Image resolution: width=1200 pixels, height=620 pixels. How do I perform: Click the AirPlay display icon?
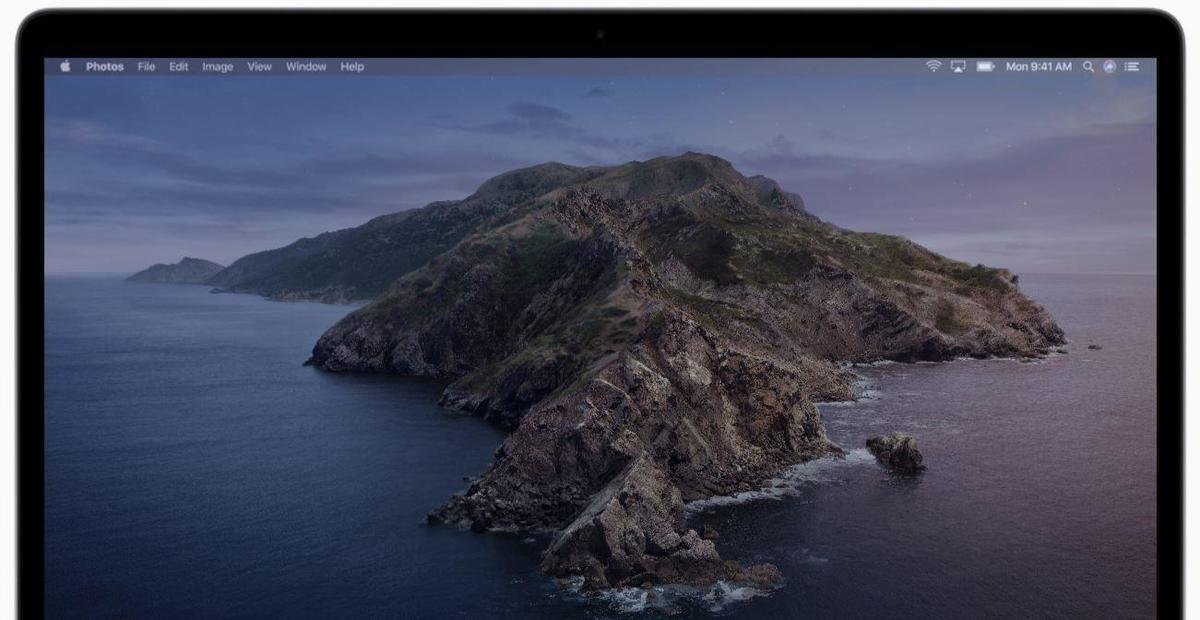(958, 67)
